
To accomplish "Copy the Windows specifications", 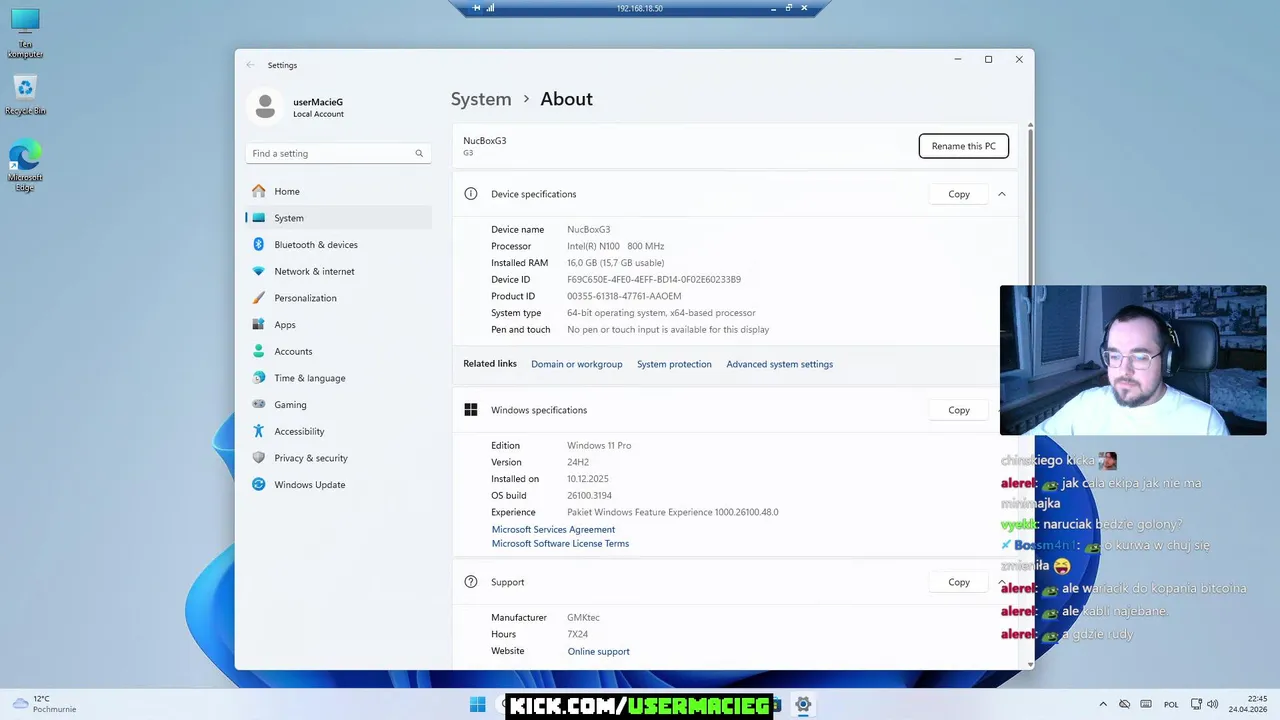I will pyautogui.click(x=959, y=410).
